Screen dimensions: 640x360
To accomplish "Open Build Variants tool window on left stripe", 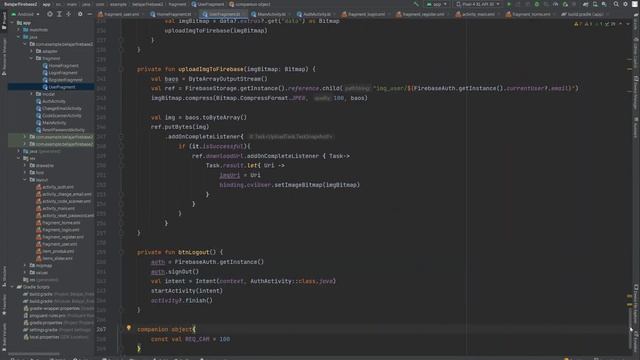I will point(4,336).
